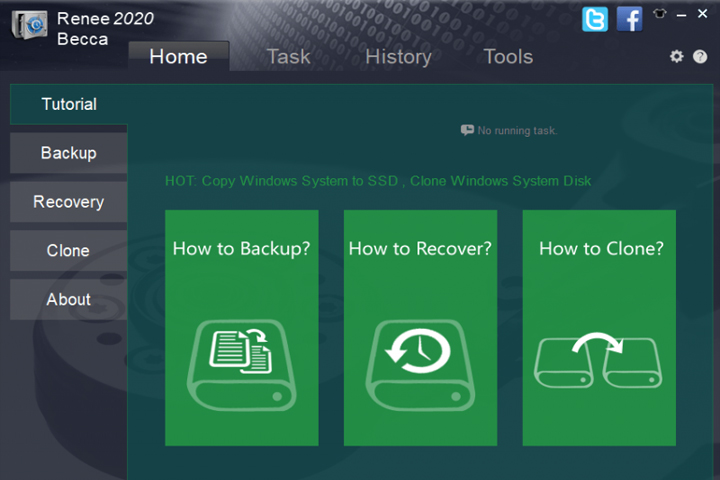Switch to the Task tab

[x=288, y=57]
